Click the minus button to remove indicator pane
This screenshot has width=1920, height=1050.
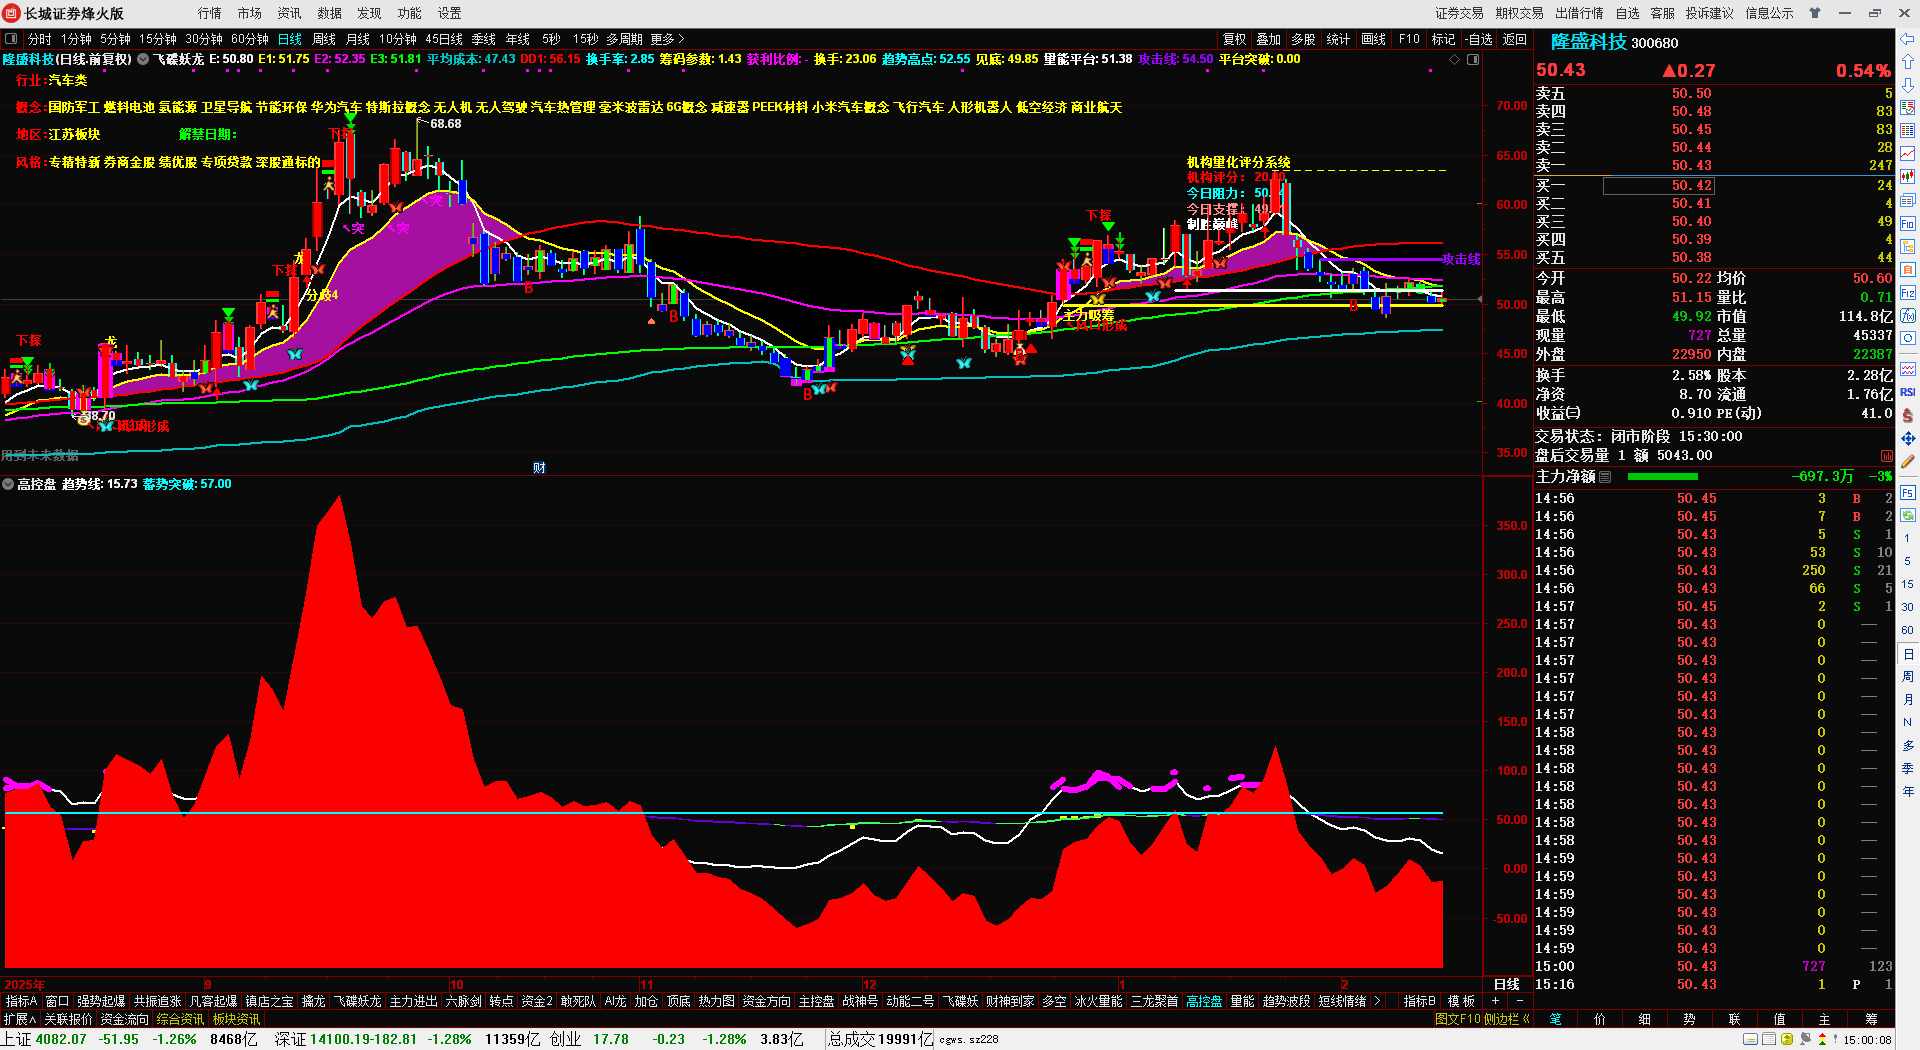coord(1520,1001)
